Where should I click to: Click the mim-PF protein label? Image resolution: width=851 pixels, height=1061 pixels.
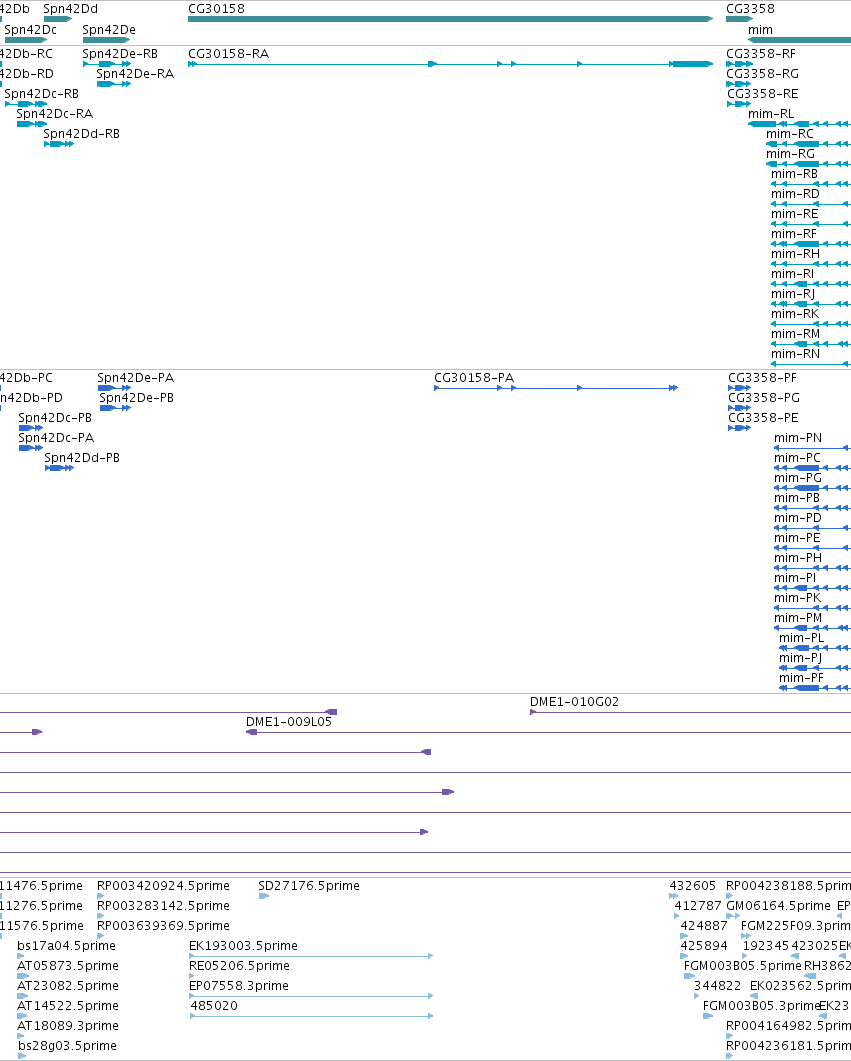pyautogui.click(x=802, y=677)
